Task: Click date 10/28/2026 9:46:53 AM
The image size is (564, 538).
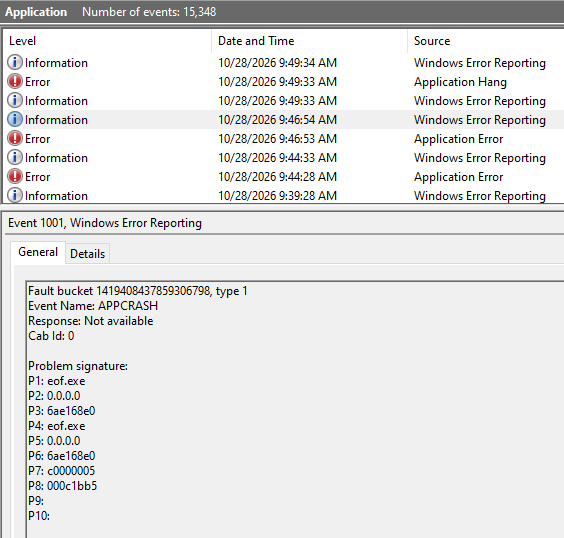Action: click(277, 139)
